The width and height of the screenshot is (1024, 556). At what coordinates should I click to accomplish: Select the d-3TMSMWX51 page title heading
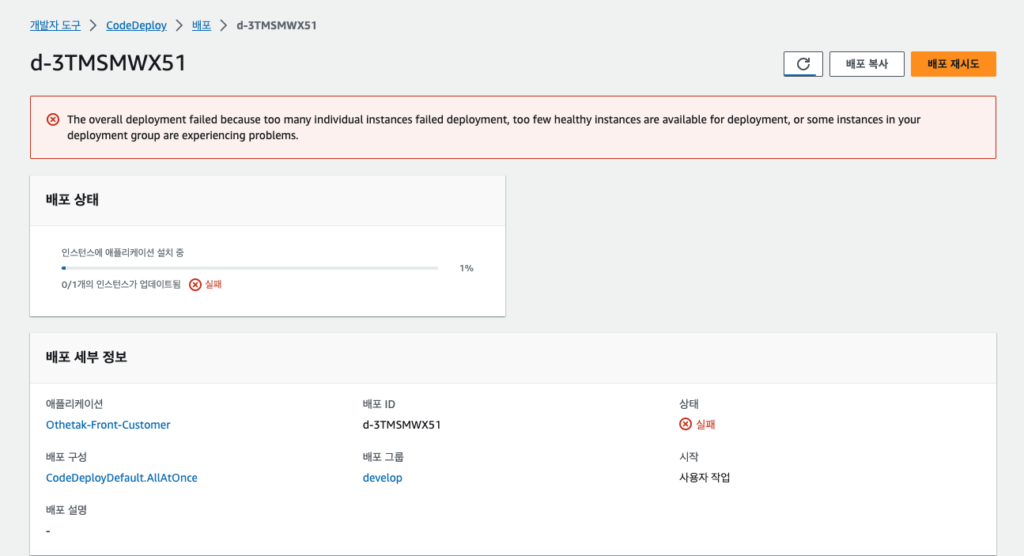108,63
